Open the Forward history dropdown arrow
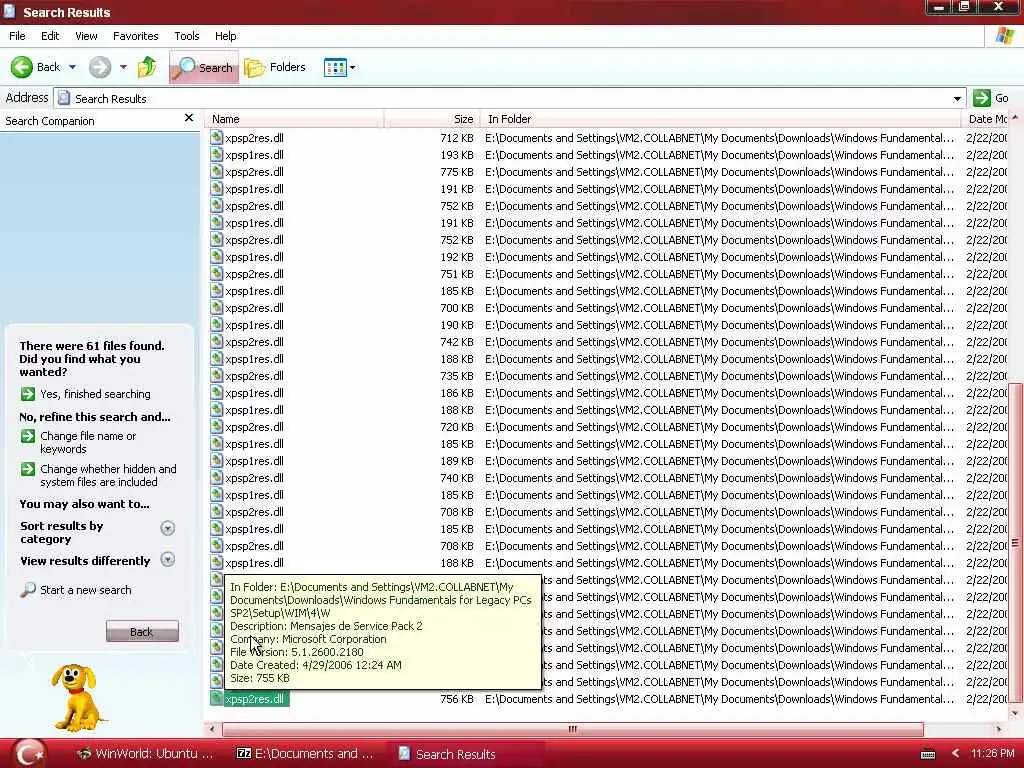This screenshot has height=768, width=1024. click(x=123, y=67)
